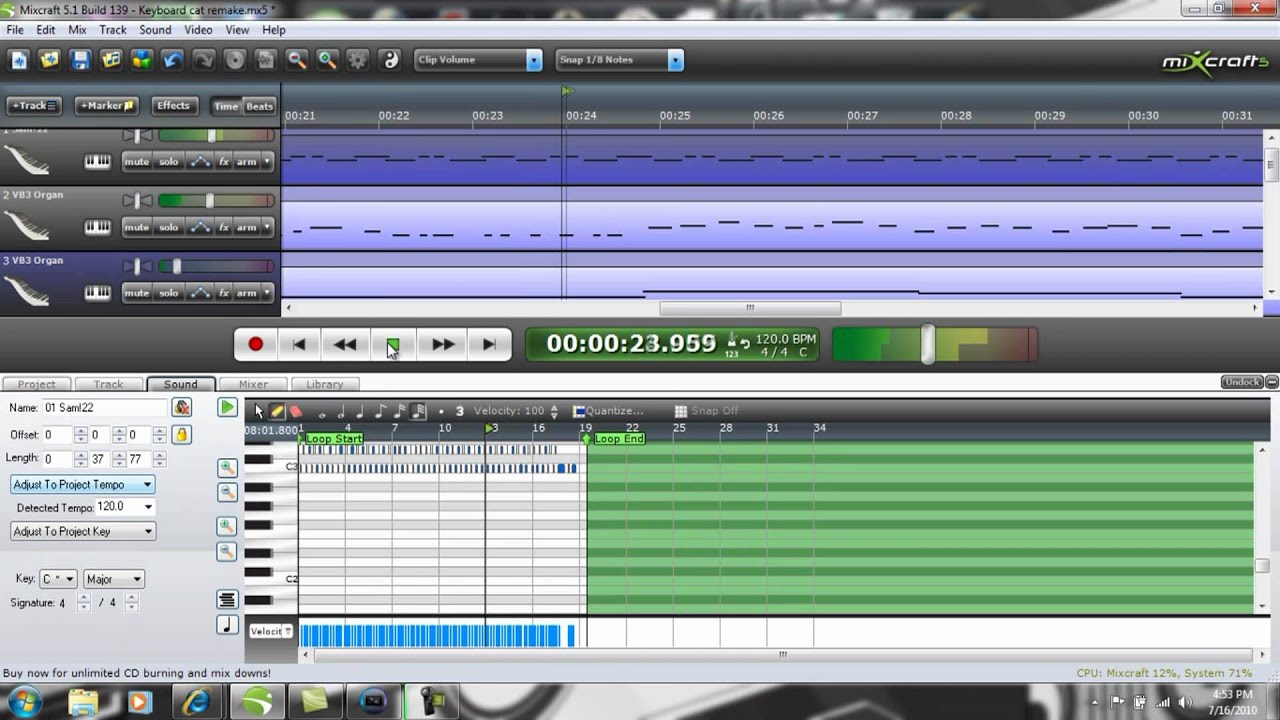Click the Redo arrow icon
The width and height of the screenshot is (1280, 720).
click(x=204, y=60)
